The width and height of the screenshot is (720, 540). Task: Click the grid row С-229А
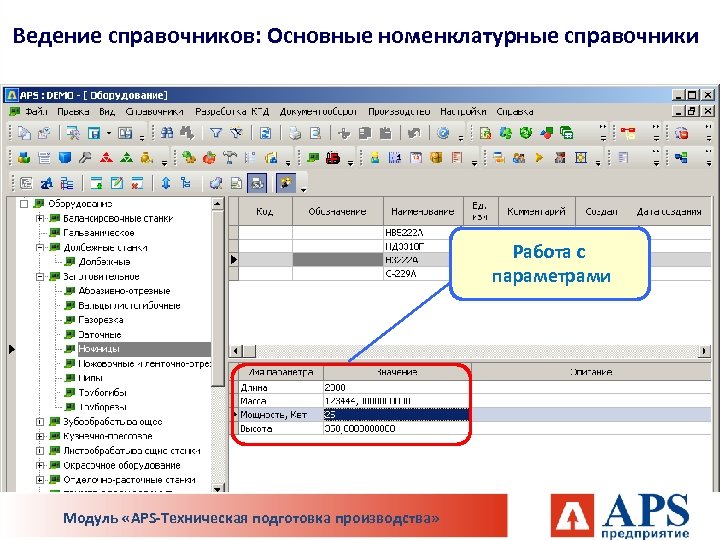pyautogui.click(x=470, y=274)
